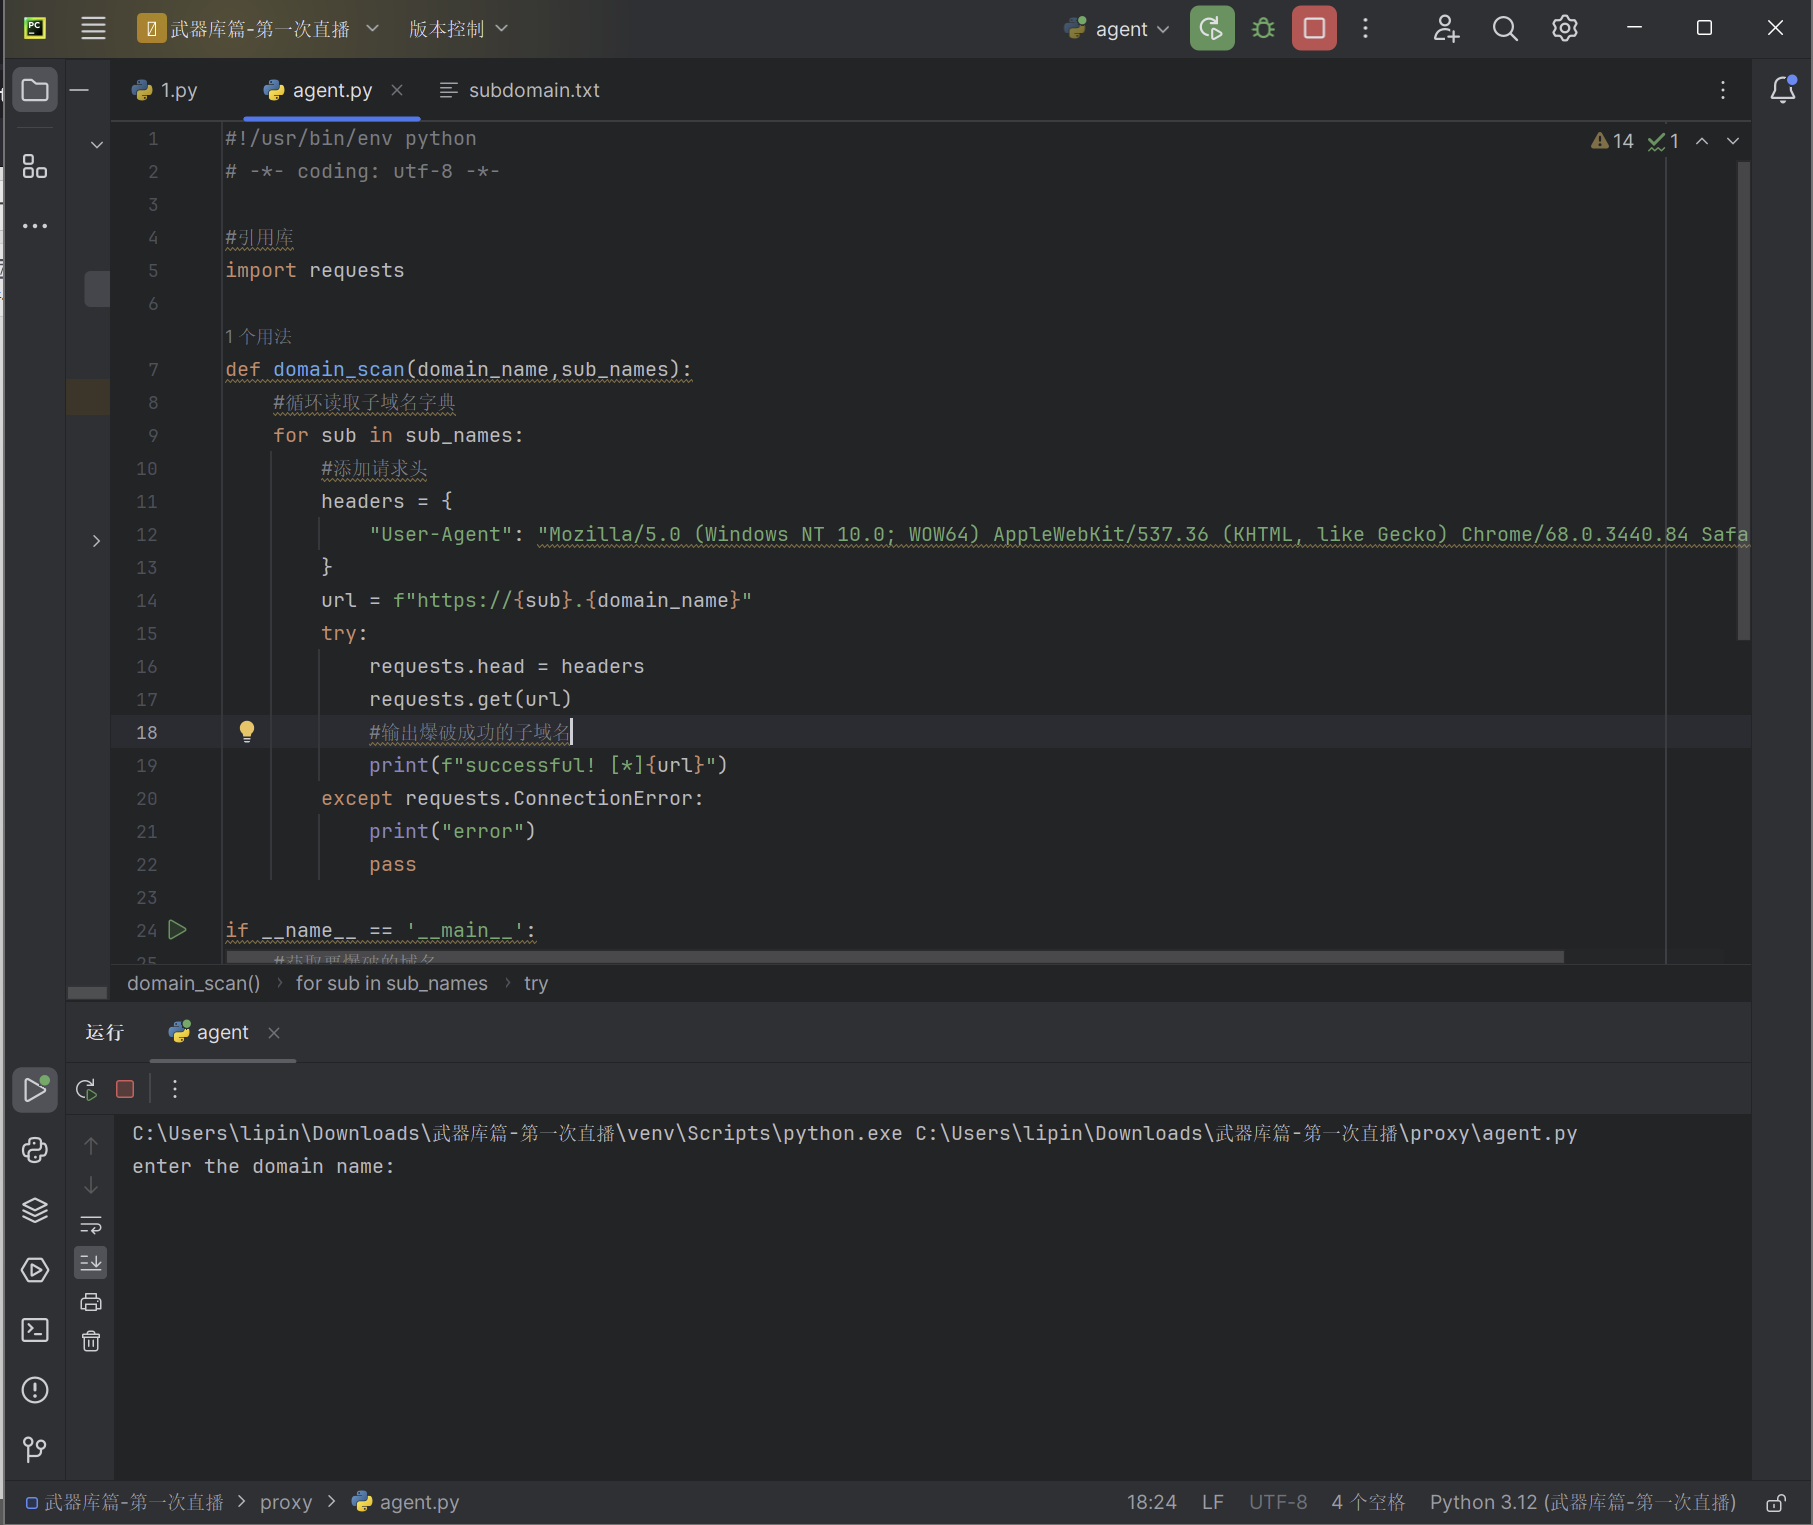1813x1525 pixels.
Task: Open indent settings 4 个空格
Action: [1368, 1502]
